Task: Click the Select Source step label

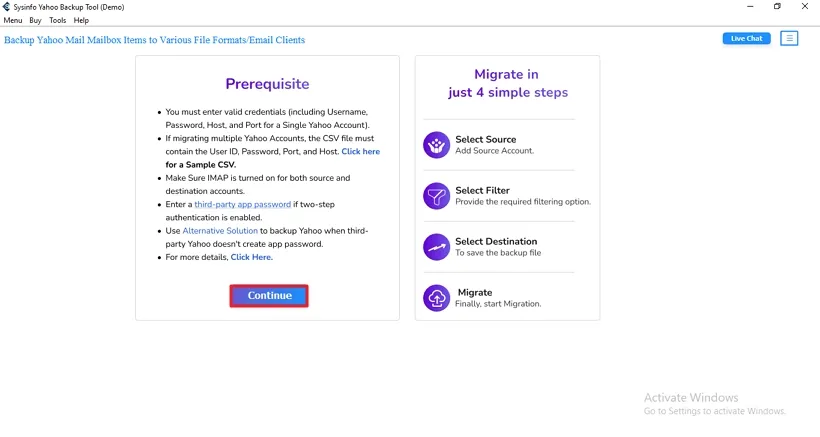Action: pos(485,140)
